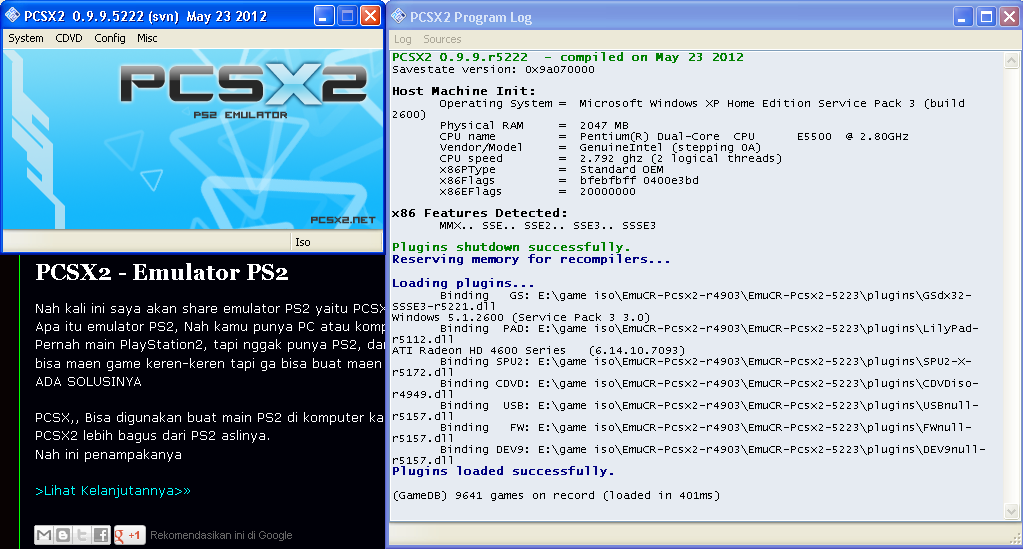Click the '(GameDB) 9641 games on record' line
This screenshot has width=1024, height=549.
coord(556,495)
